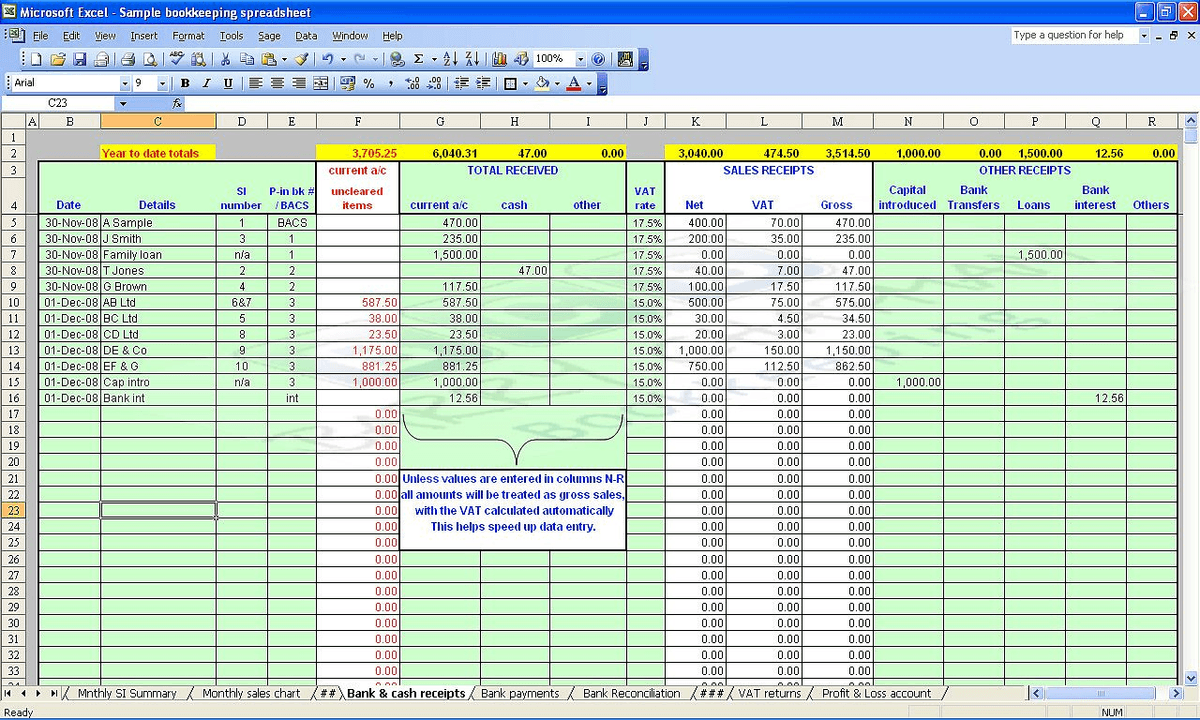Expand the fill color palette

(x=557, y=83)
